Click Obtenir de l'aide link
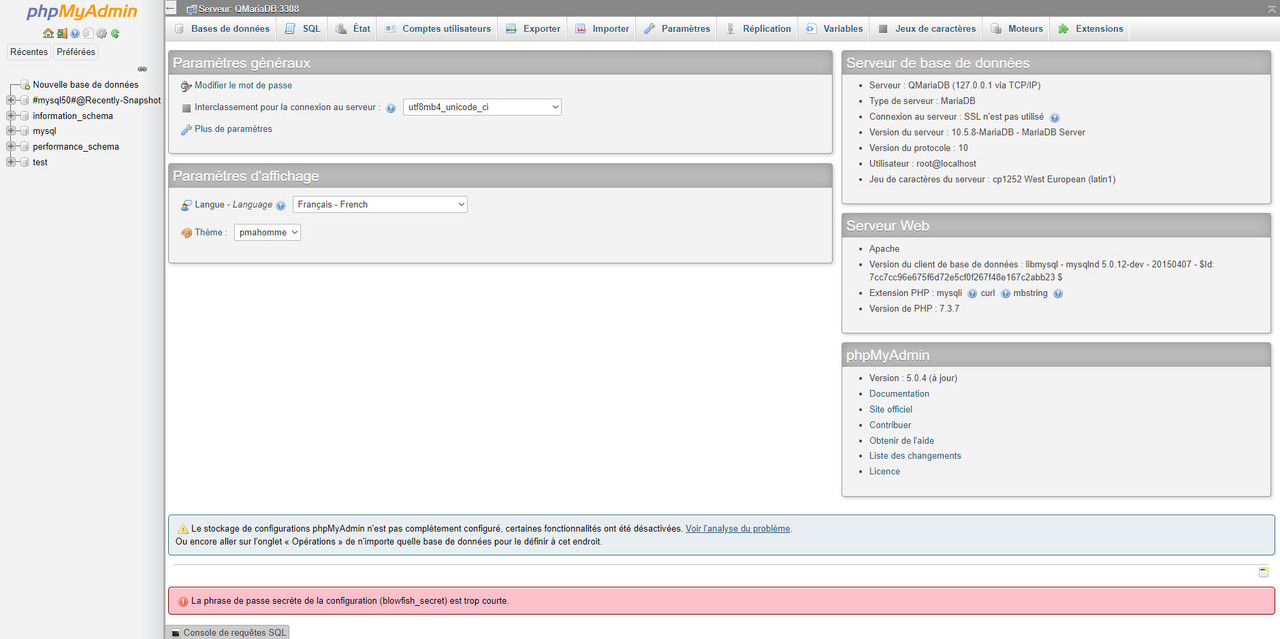The width and height of the screenshot is (1280, 639). coord(902,440)
